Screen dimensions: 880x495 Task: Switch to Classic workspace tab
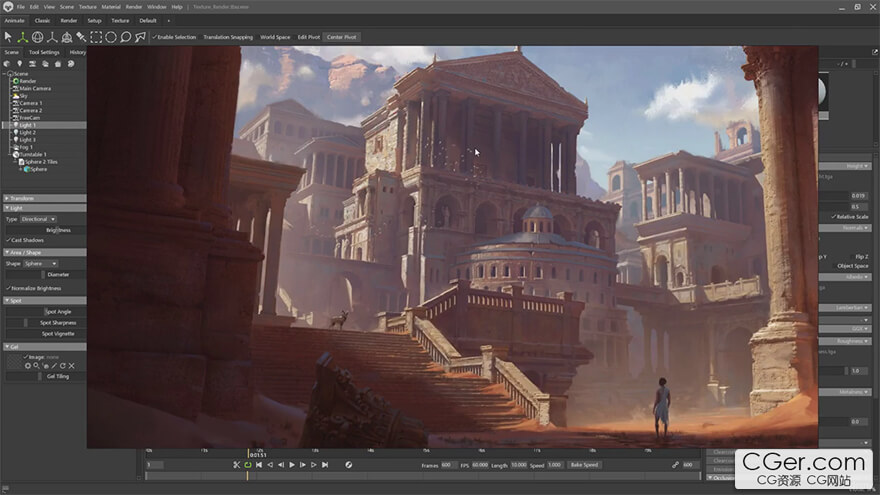[43, 21]
